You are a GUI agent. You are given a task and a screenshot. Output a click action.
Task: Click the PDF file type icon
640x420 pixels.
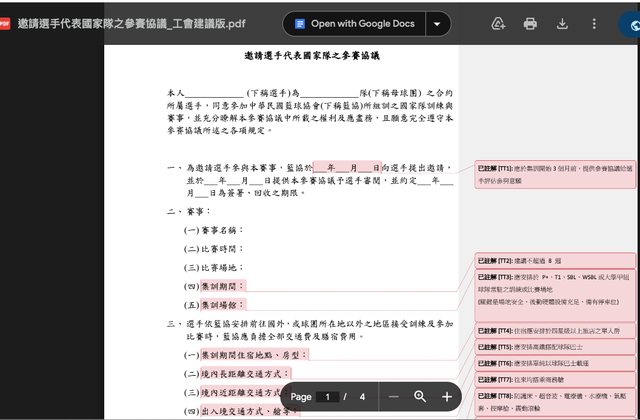9,22
